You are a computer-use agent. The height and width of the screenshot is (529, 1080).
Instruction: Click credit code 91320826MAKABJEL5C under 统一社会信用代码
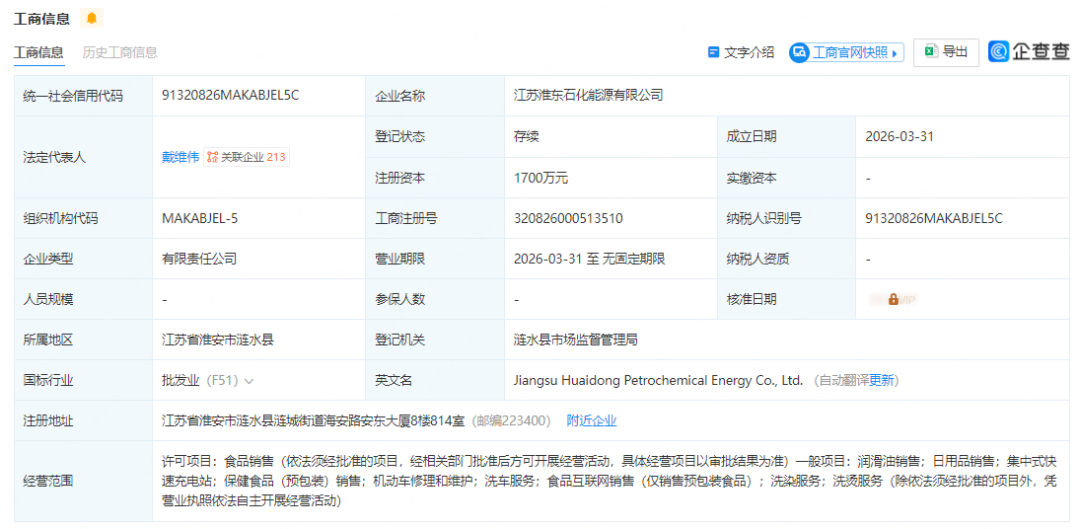coord(230,96)
